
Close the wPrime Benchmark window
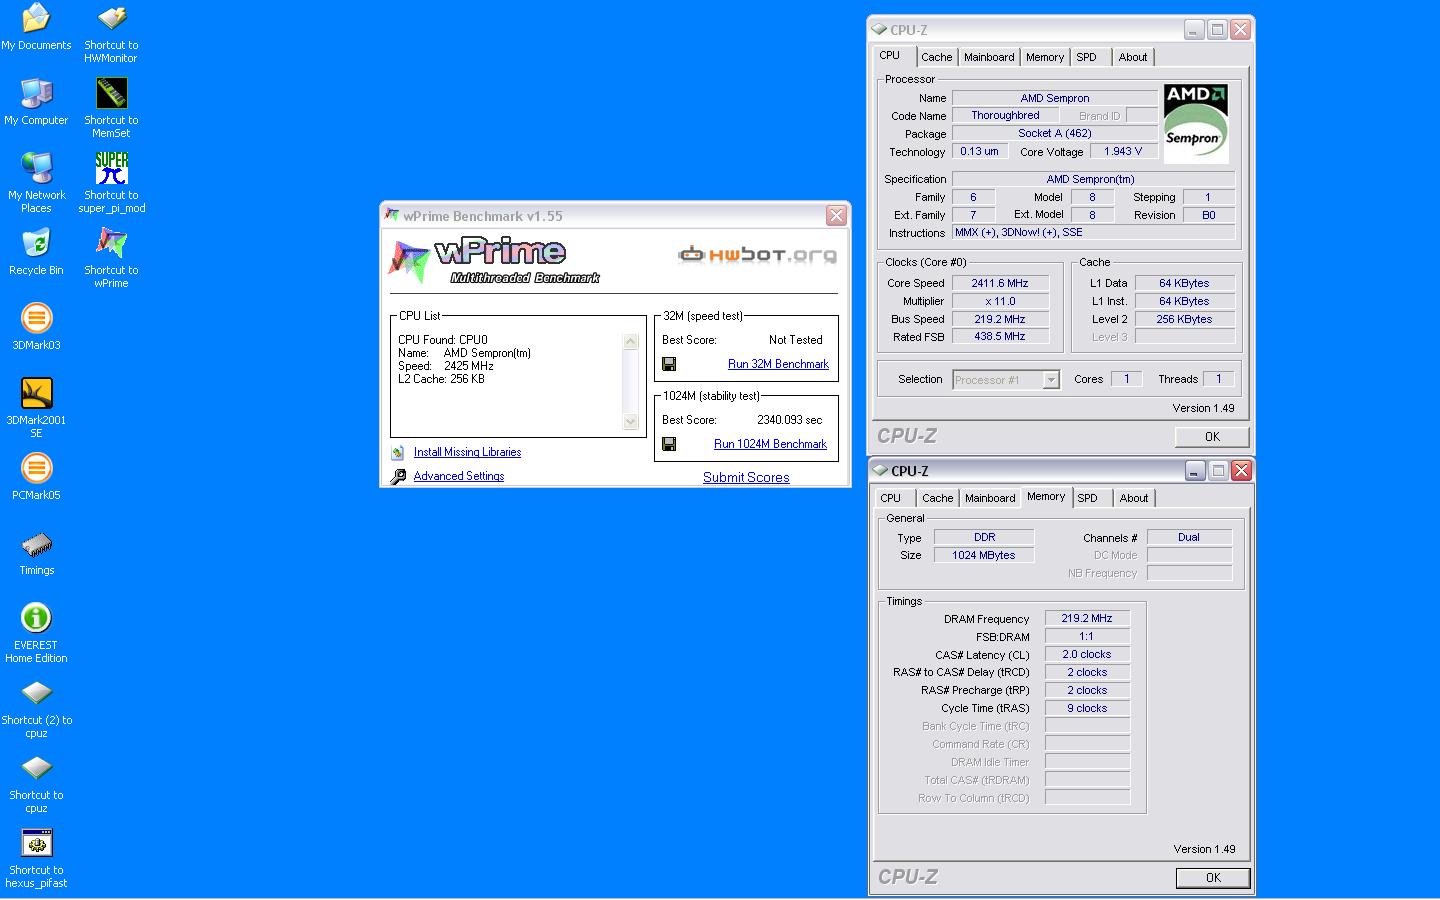(836, 215)
